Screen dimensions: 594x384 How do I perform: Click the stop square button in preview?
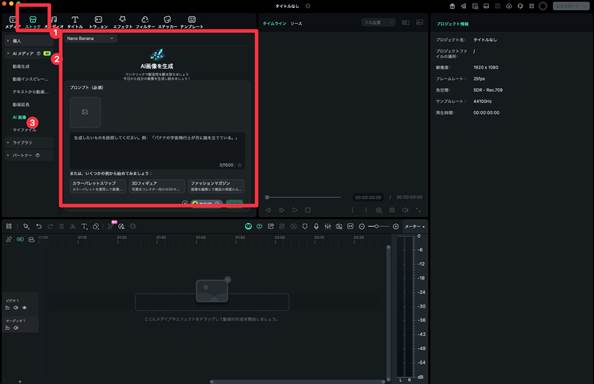coord(308,210)
